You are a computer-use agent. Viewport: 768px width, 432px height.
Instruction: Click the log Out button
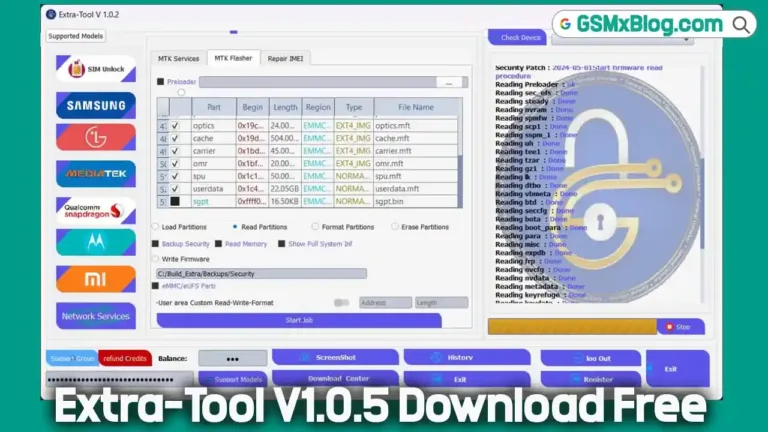click(x=591, y=358)
